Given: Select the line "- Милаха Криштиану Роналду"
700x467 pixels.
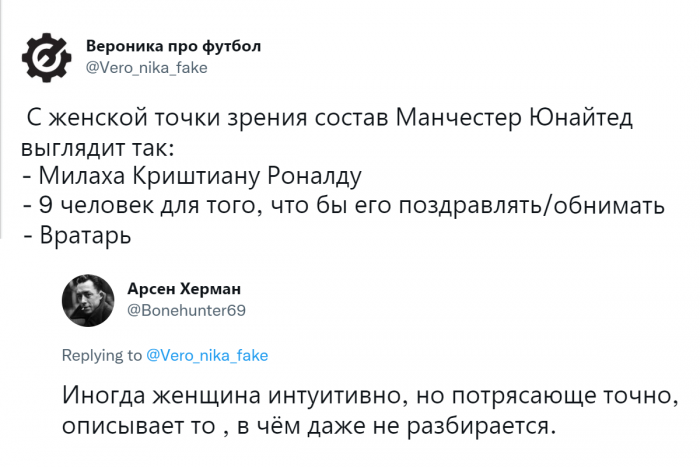Looking at the screenshot, I should [190, 178].
